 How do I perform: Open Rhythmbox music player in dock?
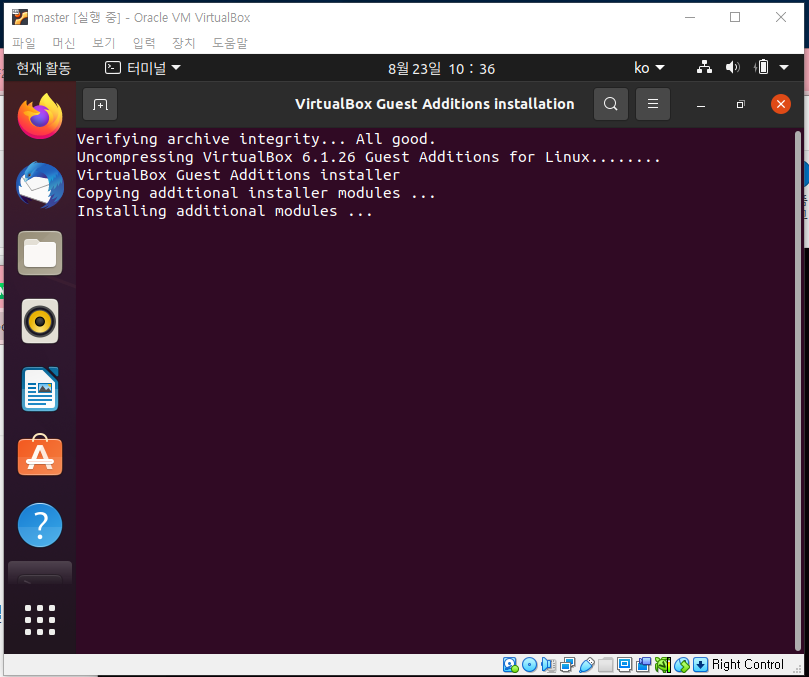(x=40, y=321)
